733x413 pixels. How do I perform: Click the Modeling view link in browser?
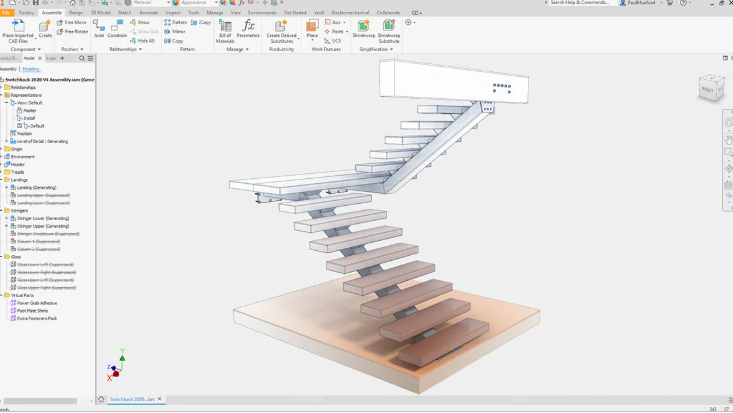(31, 69)
